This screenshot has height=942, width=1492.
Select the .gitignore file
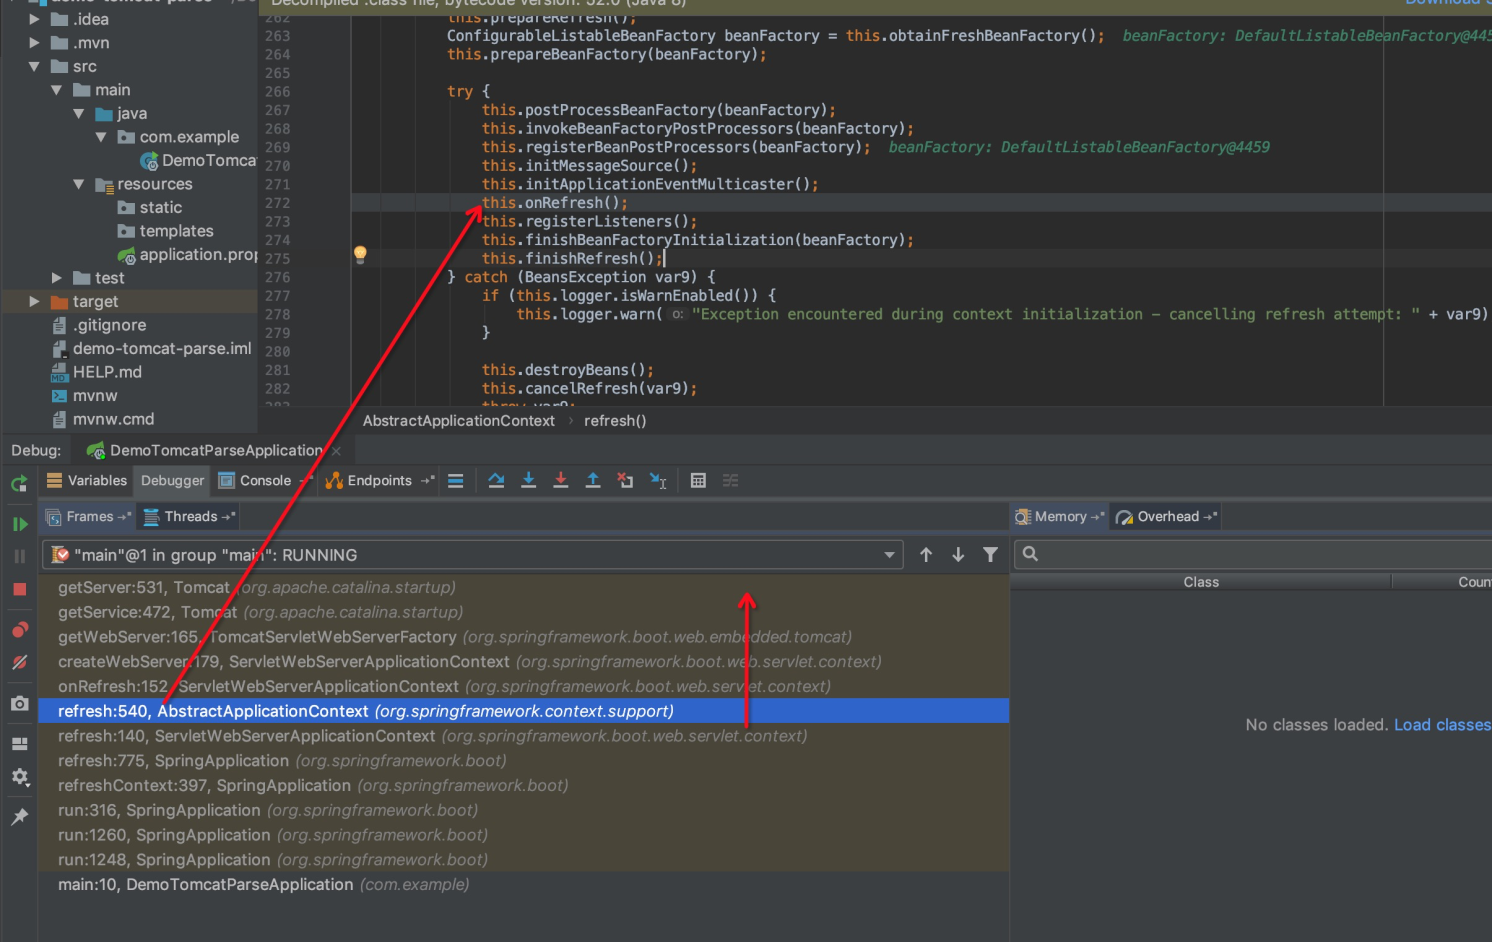click(x=98, y=325)
